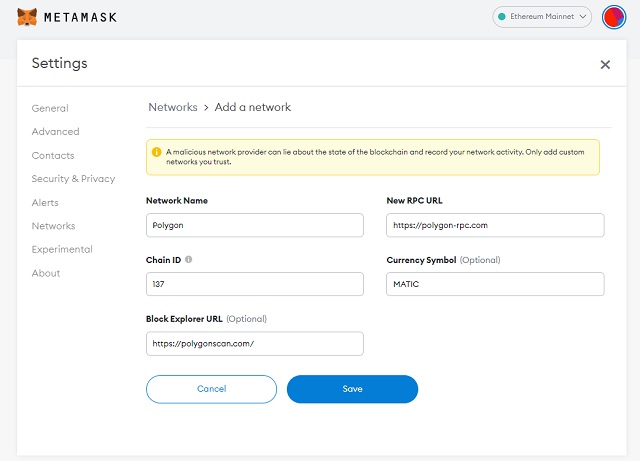This screenshot has width=640, height=461.
Task: Click the METAMASK wordmark text
Action: (x=80, y=17)
